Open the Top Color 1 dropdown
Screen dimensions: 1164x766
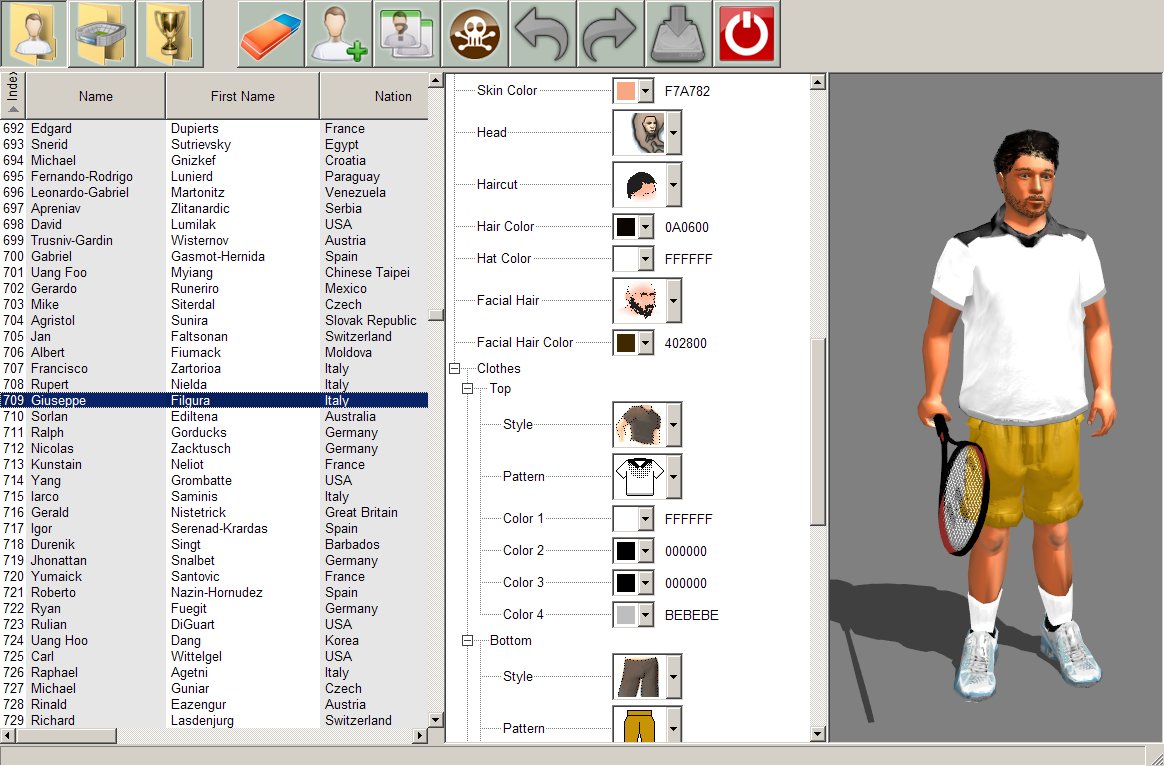(x=646, y=519)
